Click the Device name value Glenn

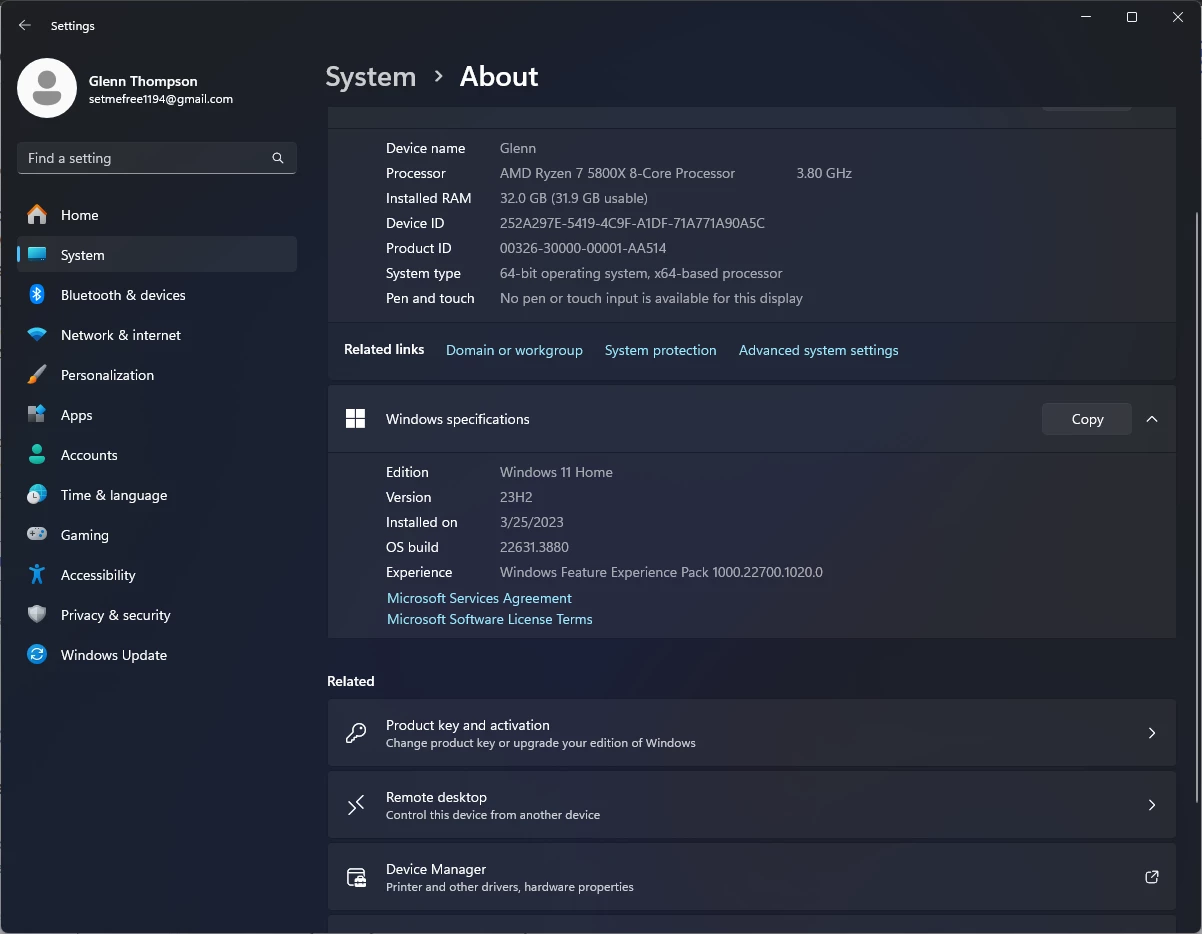click(518, 148)
